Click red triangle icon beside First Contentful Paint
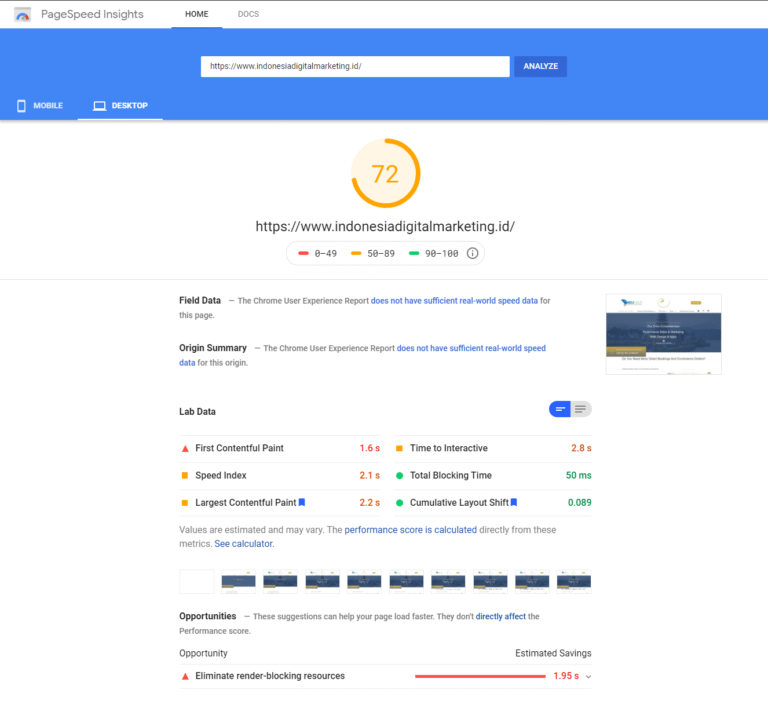Viewport: 768px width, 708px height. [185, 448]
